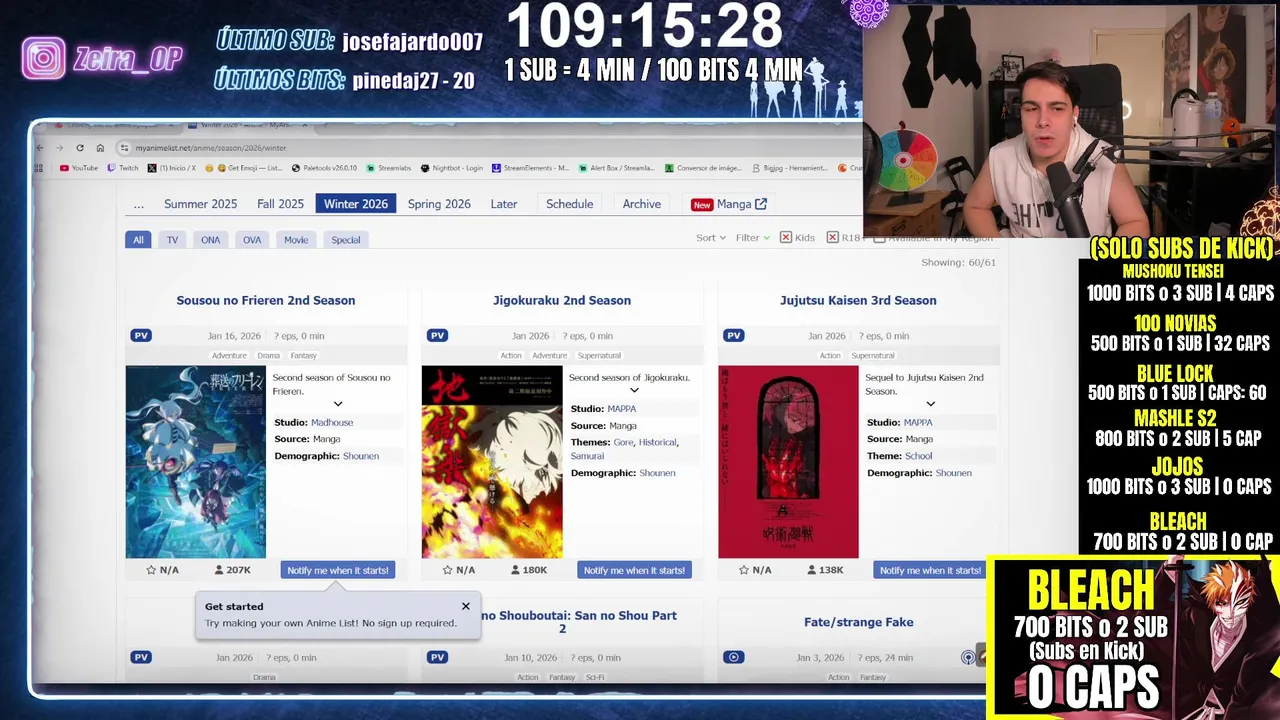Click play badge on Fate/strange Fake card
This screenshot has height=720, width=1280.
click(734, 657)
